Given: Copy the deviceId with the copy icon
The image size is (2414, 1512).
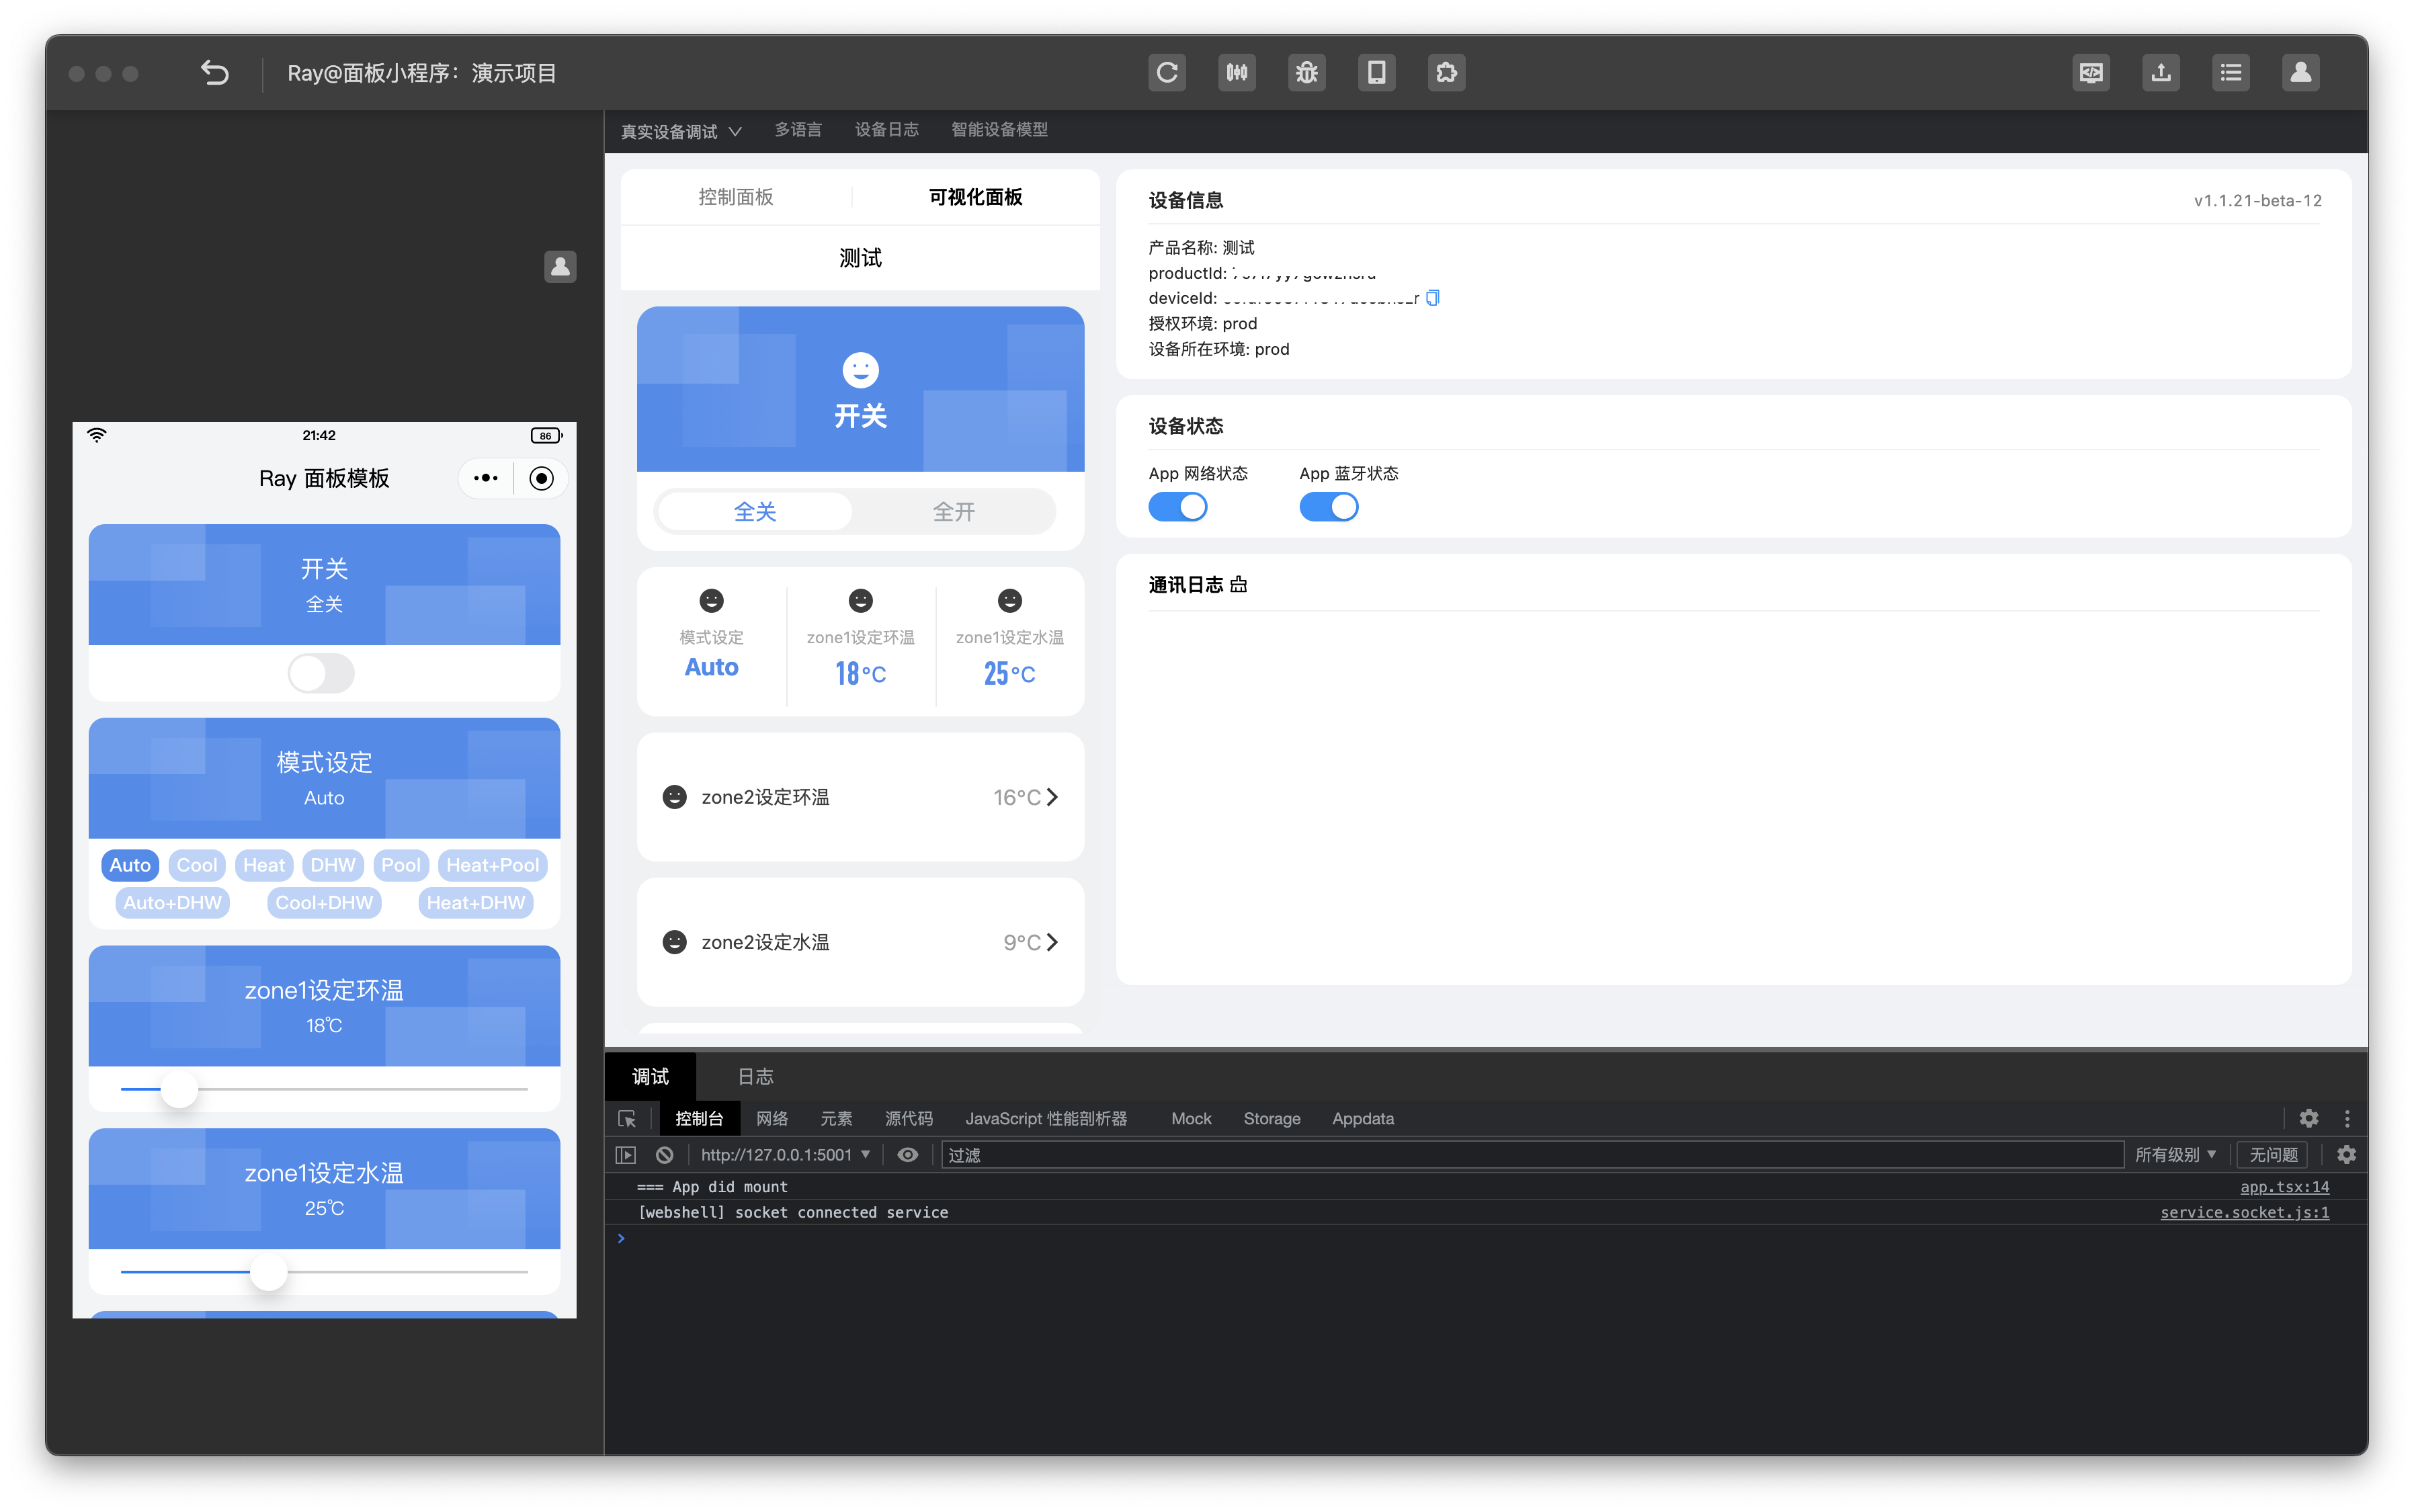Looking at the screenshot, I should pos(1432,297).
